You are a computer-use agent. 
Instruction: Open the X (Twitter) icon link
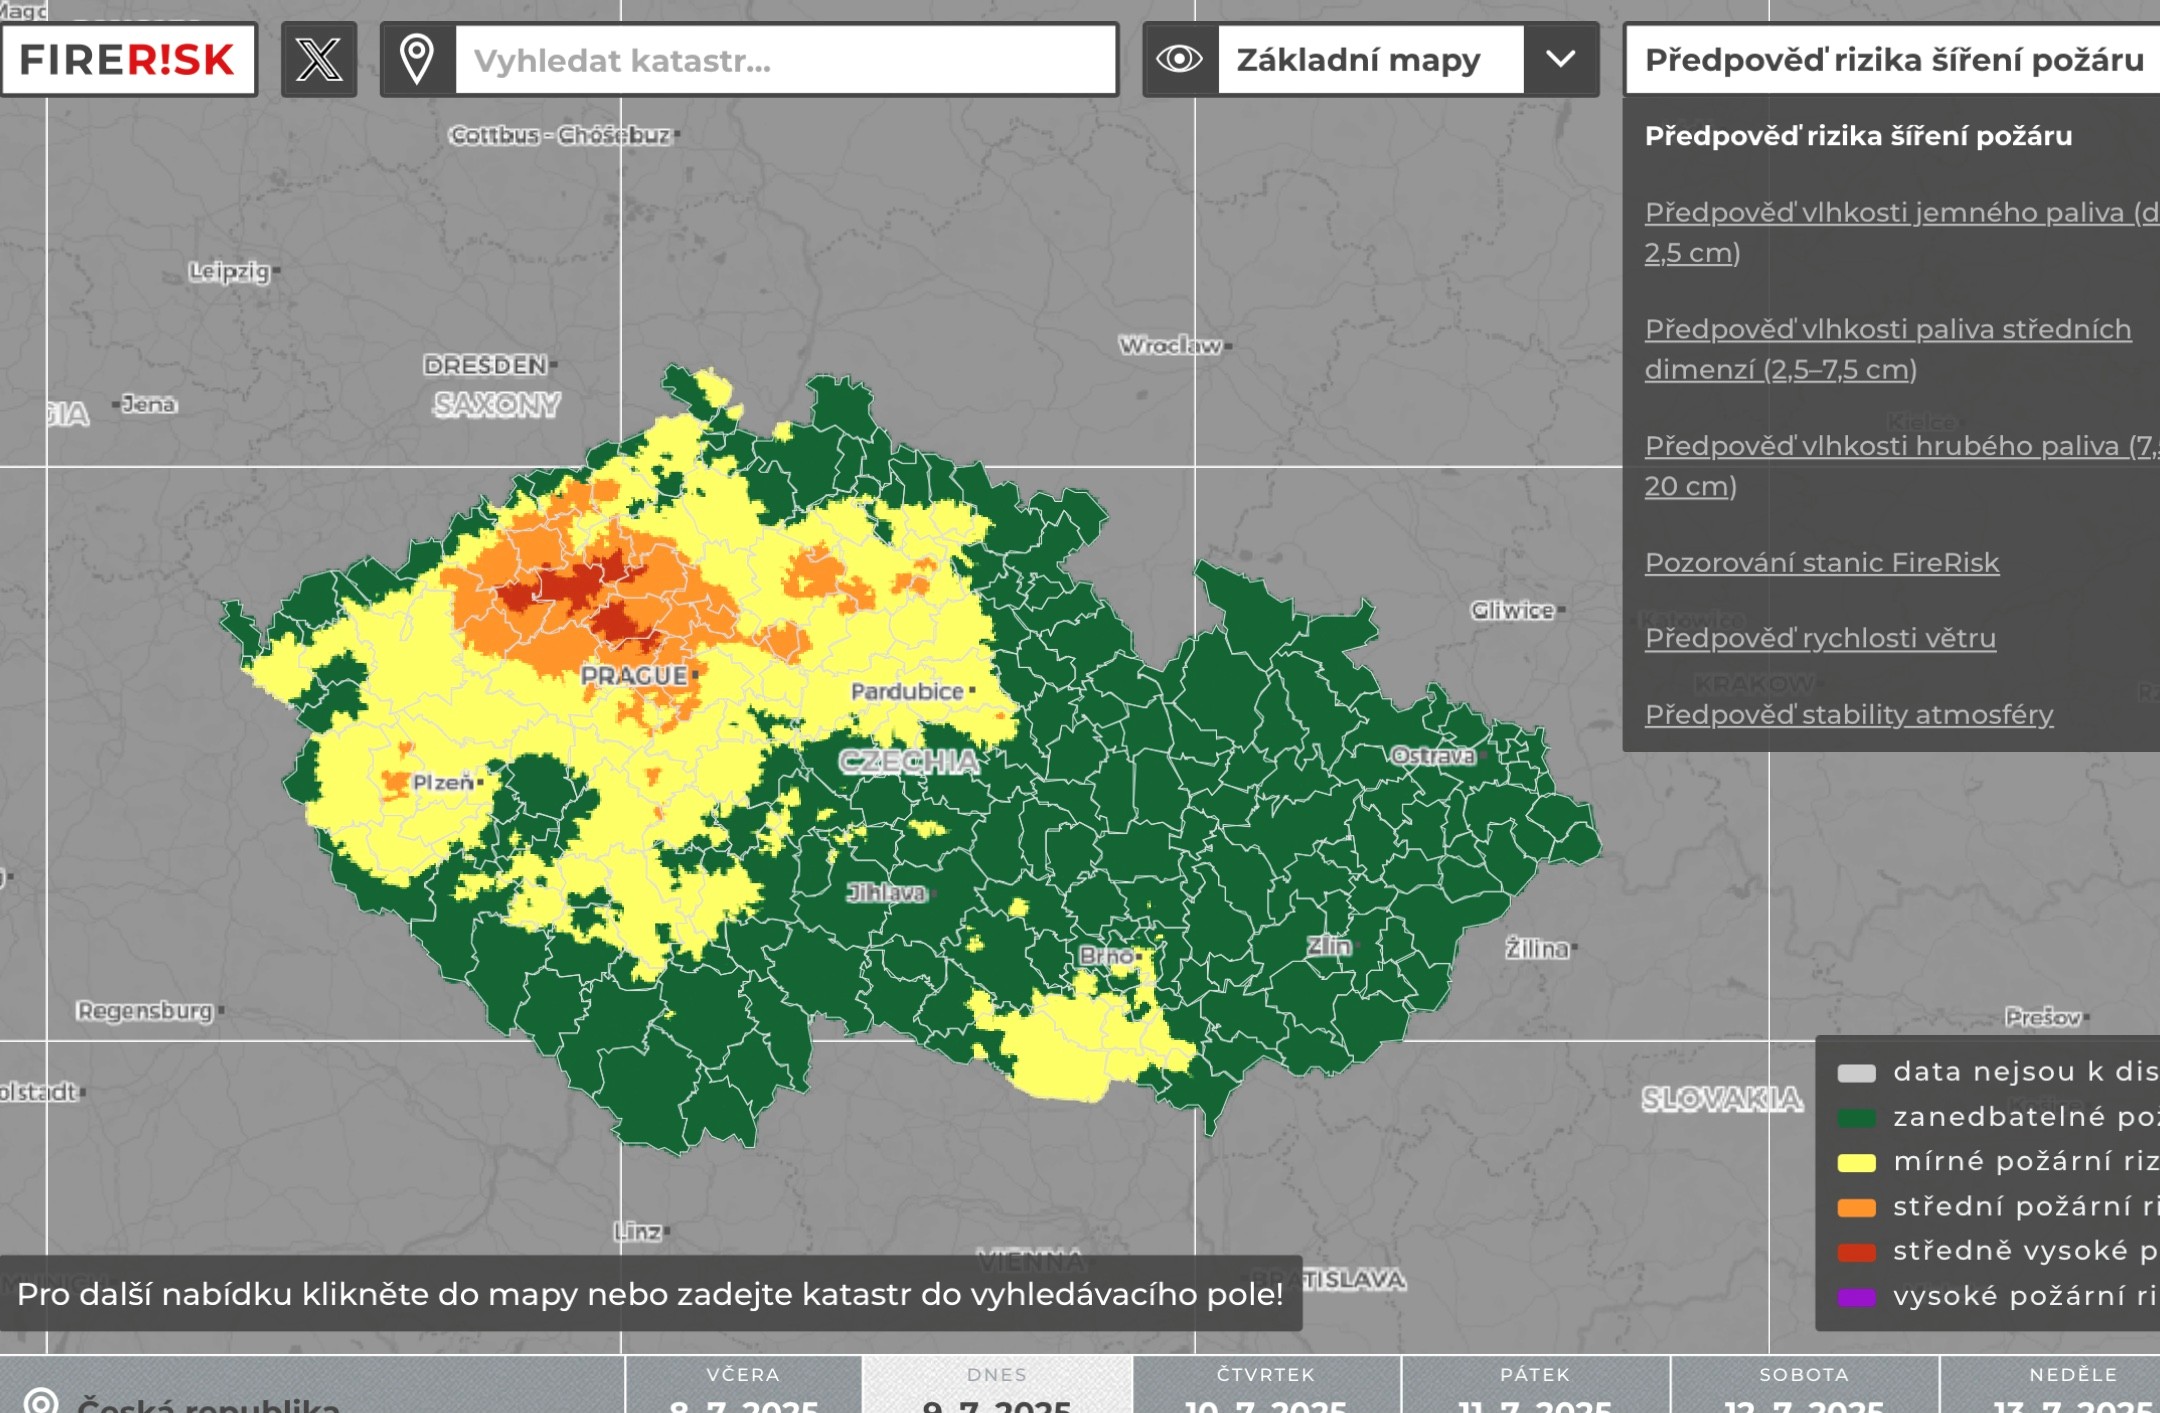(319, 60)
